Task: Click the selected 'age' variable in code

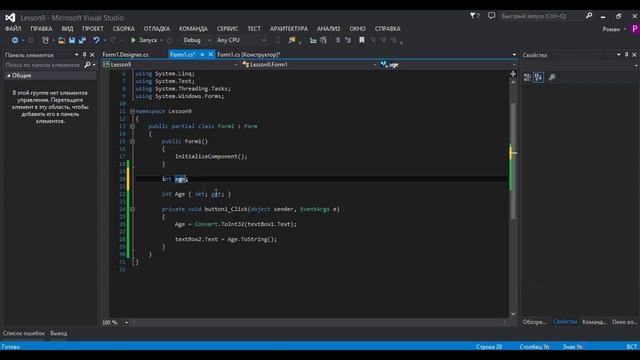Action: pos(180,179)
